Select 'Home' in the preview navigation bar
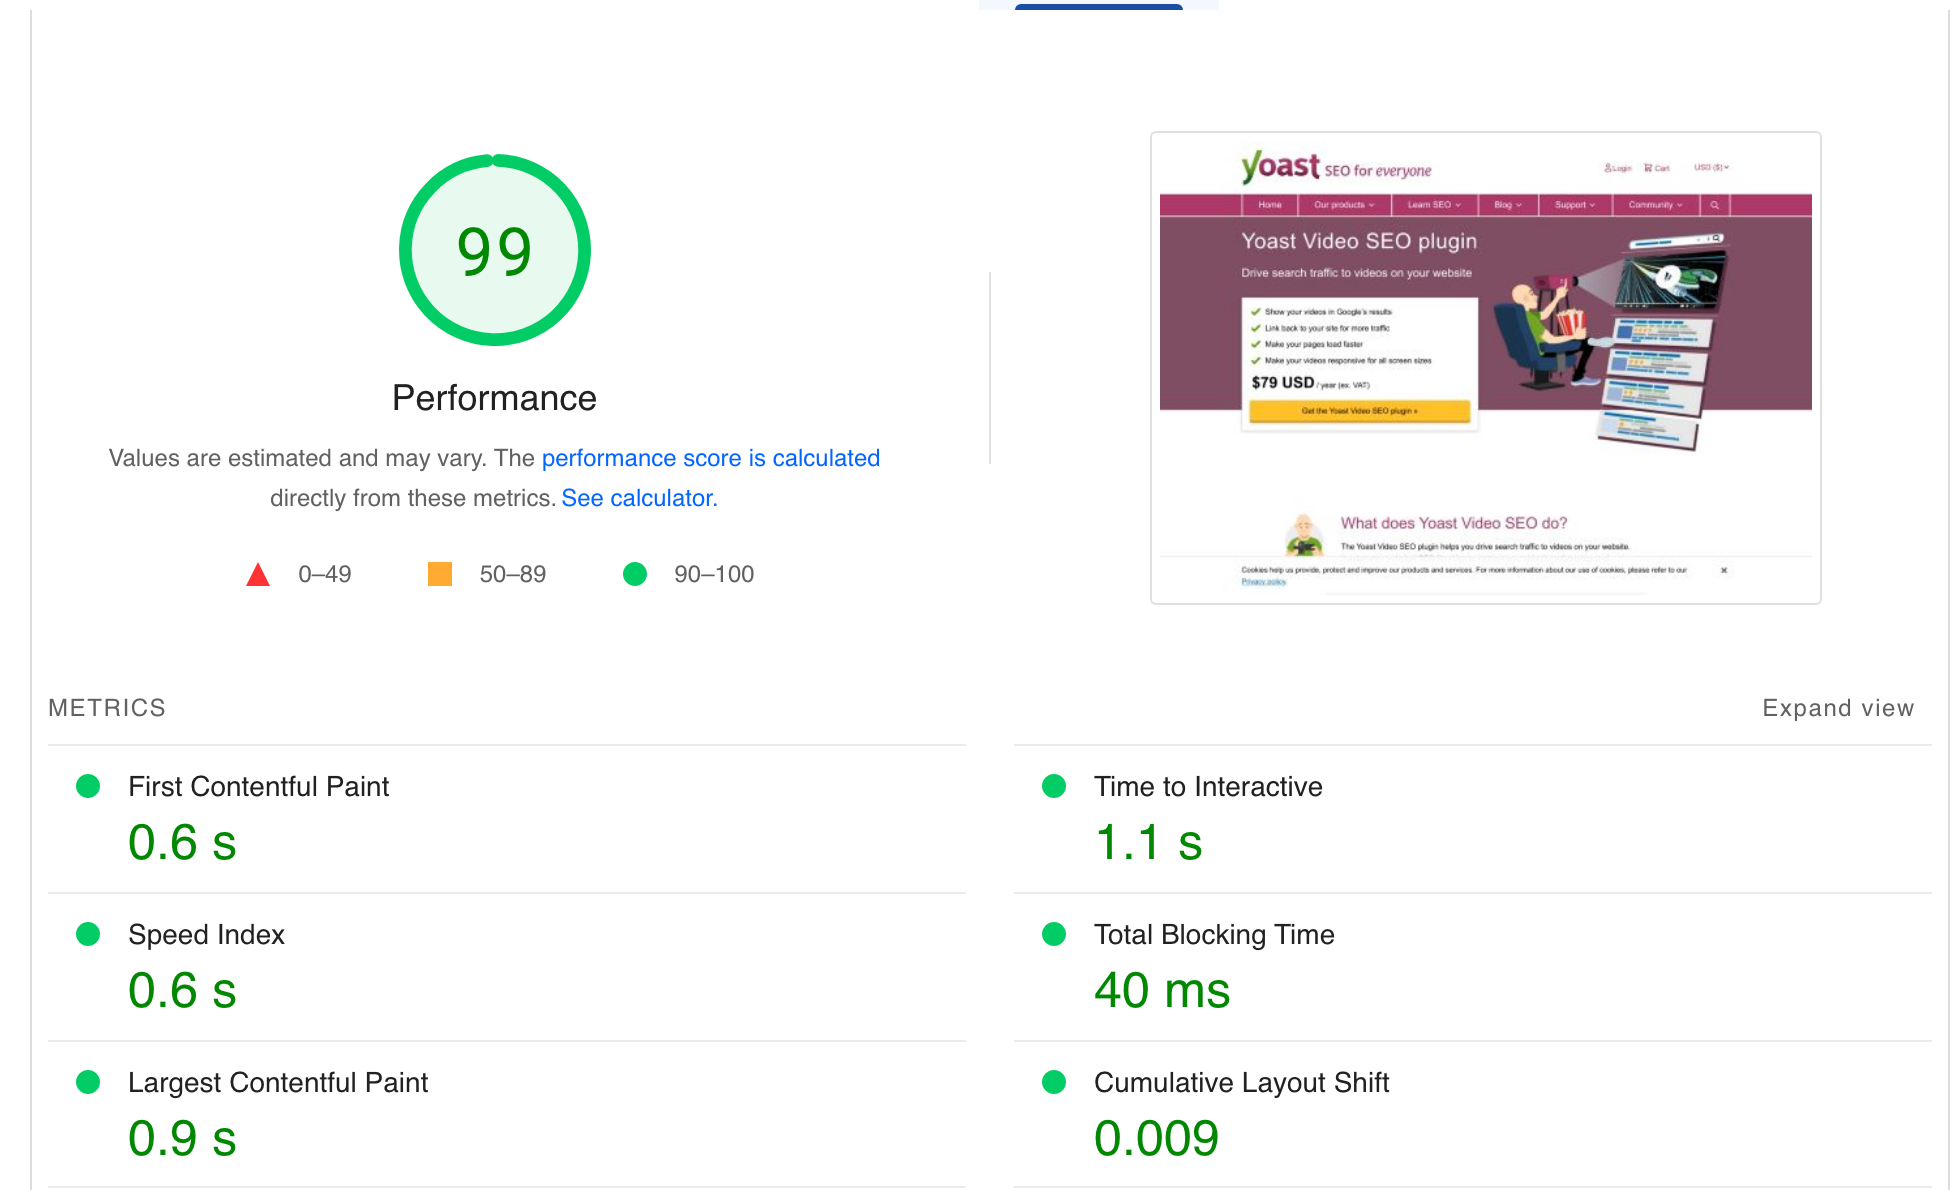Screen dimensions: 1960x1190 [x=1269, y=205]
